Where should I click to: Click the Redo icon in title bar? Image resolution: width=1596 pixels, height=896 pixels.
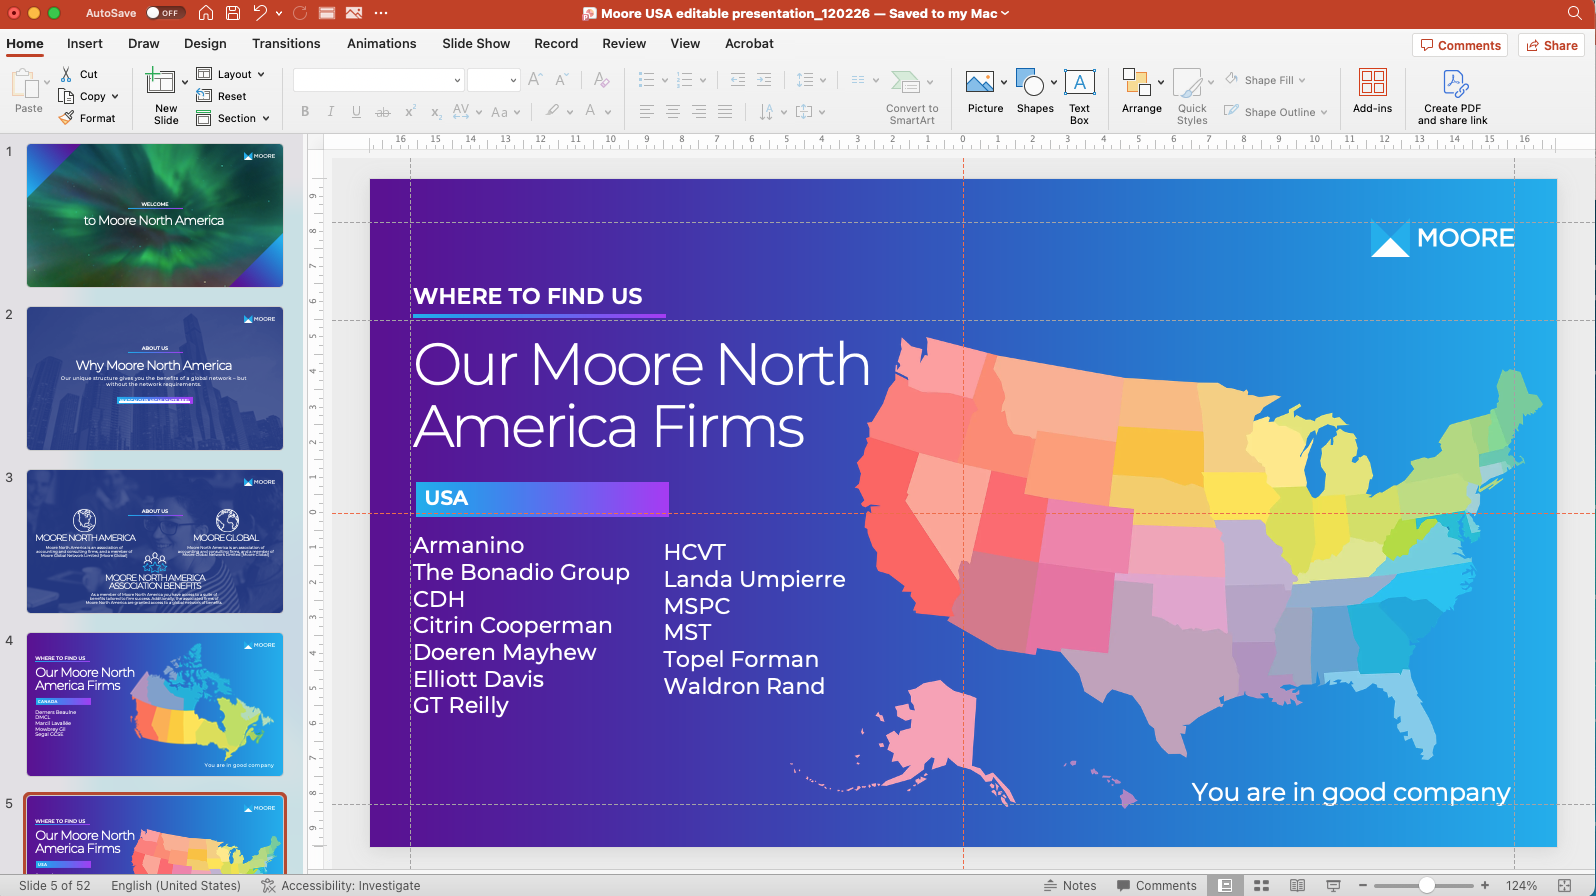coord(300,13)
